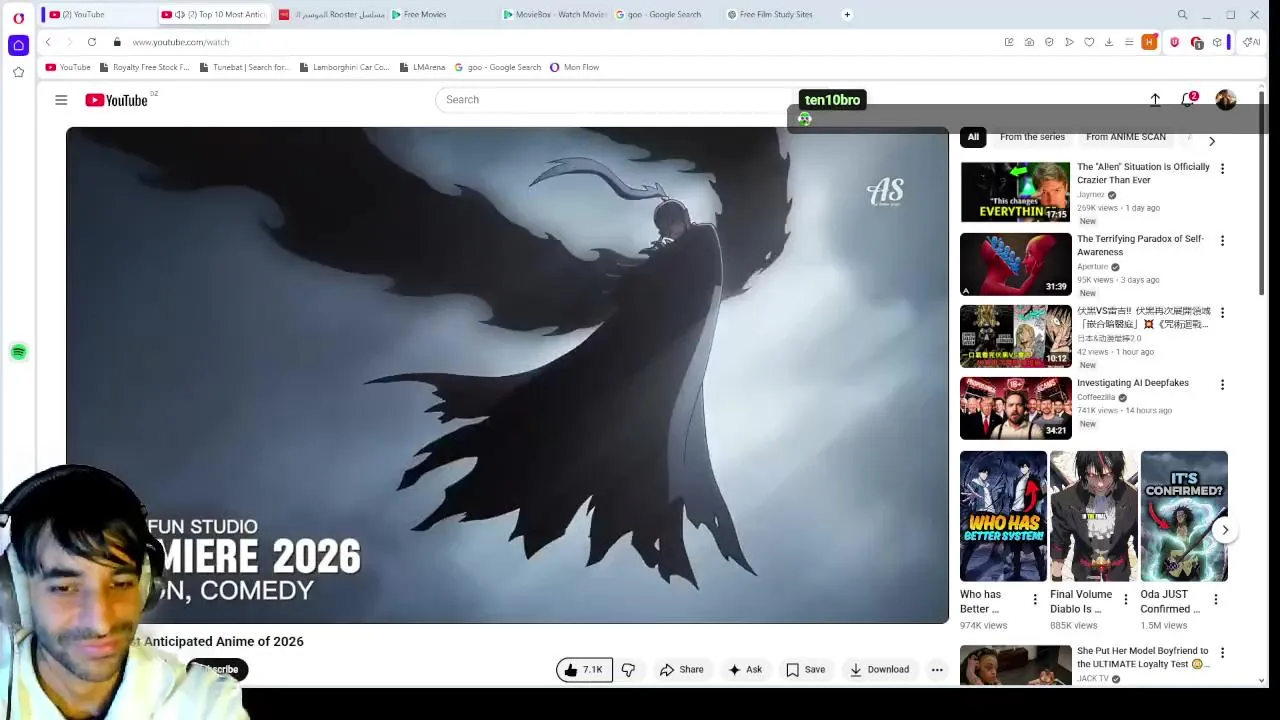The image size is (1280, 720).
Task: Open the player/flow arrow icon
Action: (x=1069, y=42)
